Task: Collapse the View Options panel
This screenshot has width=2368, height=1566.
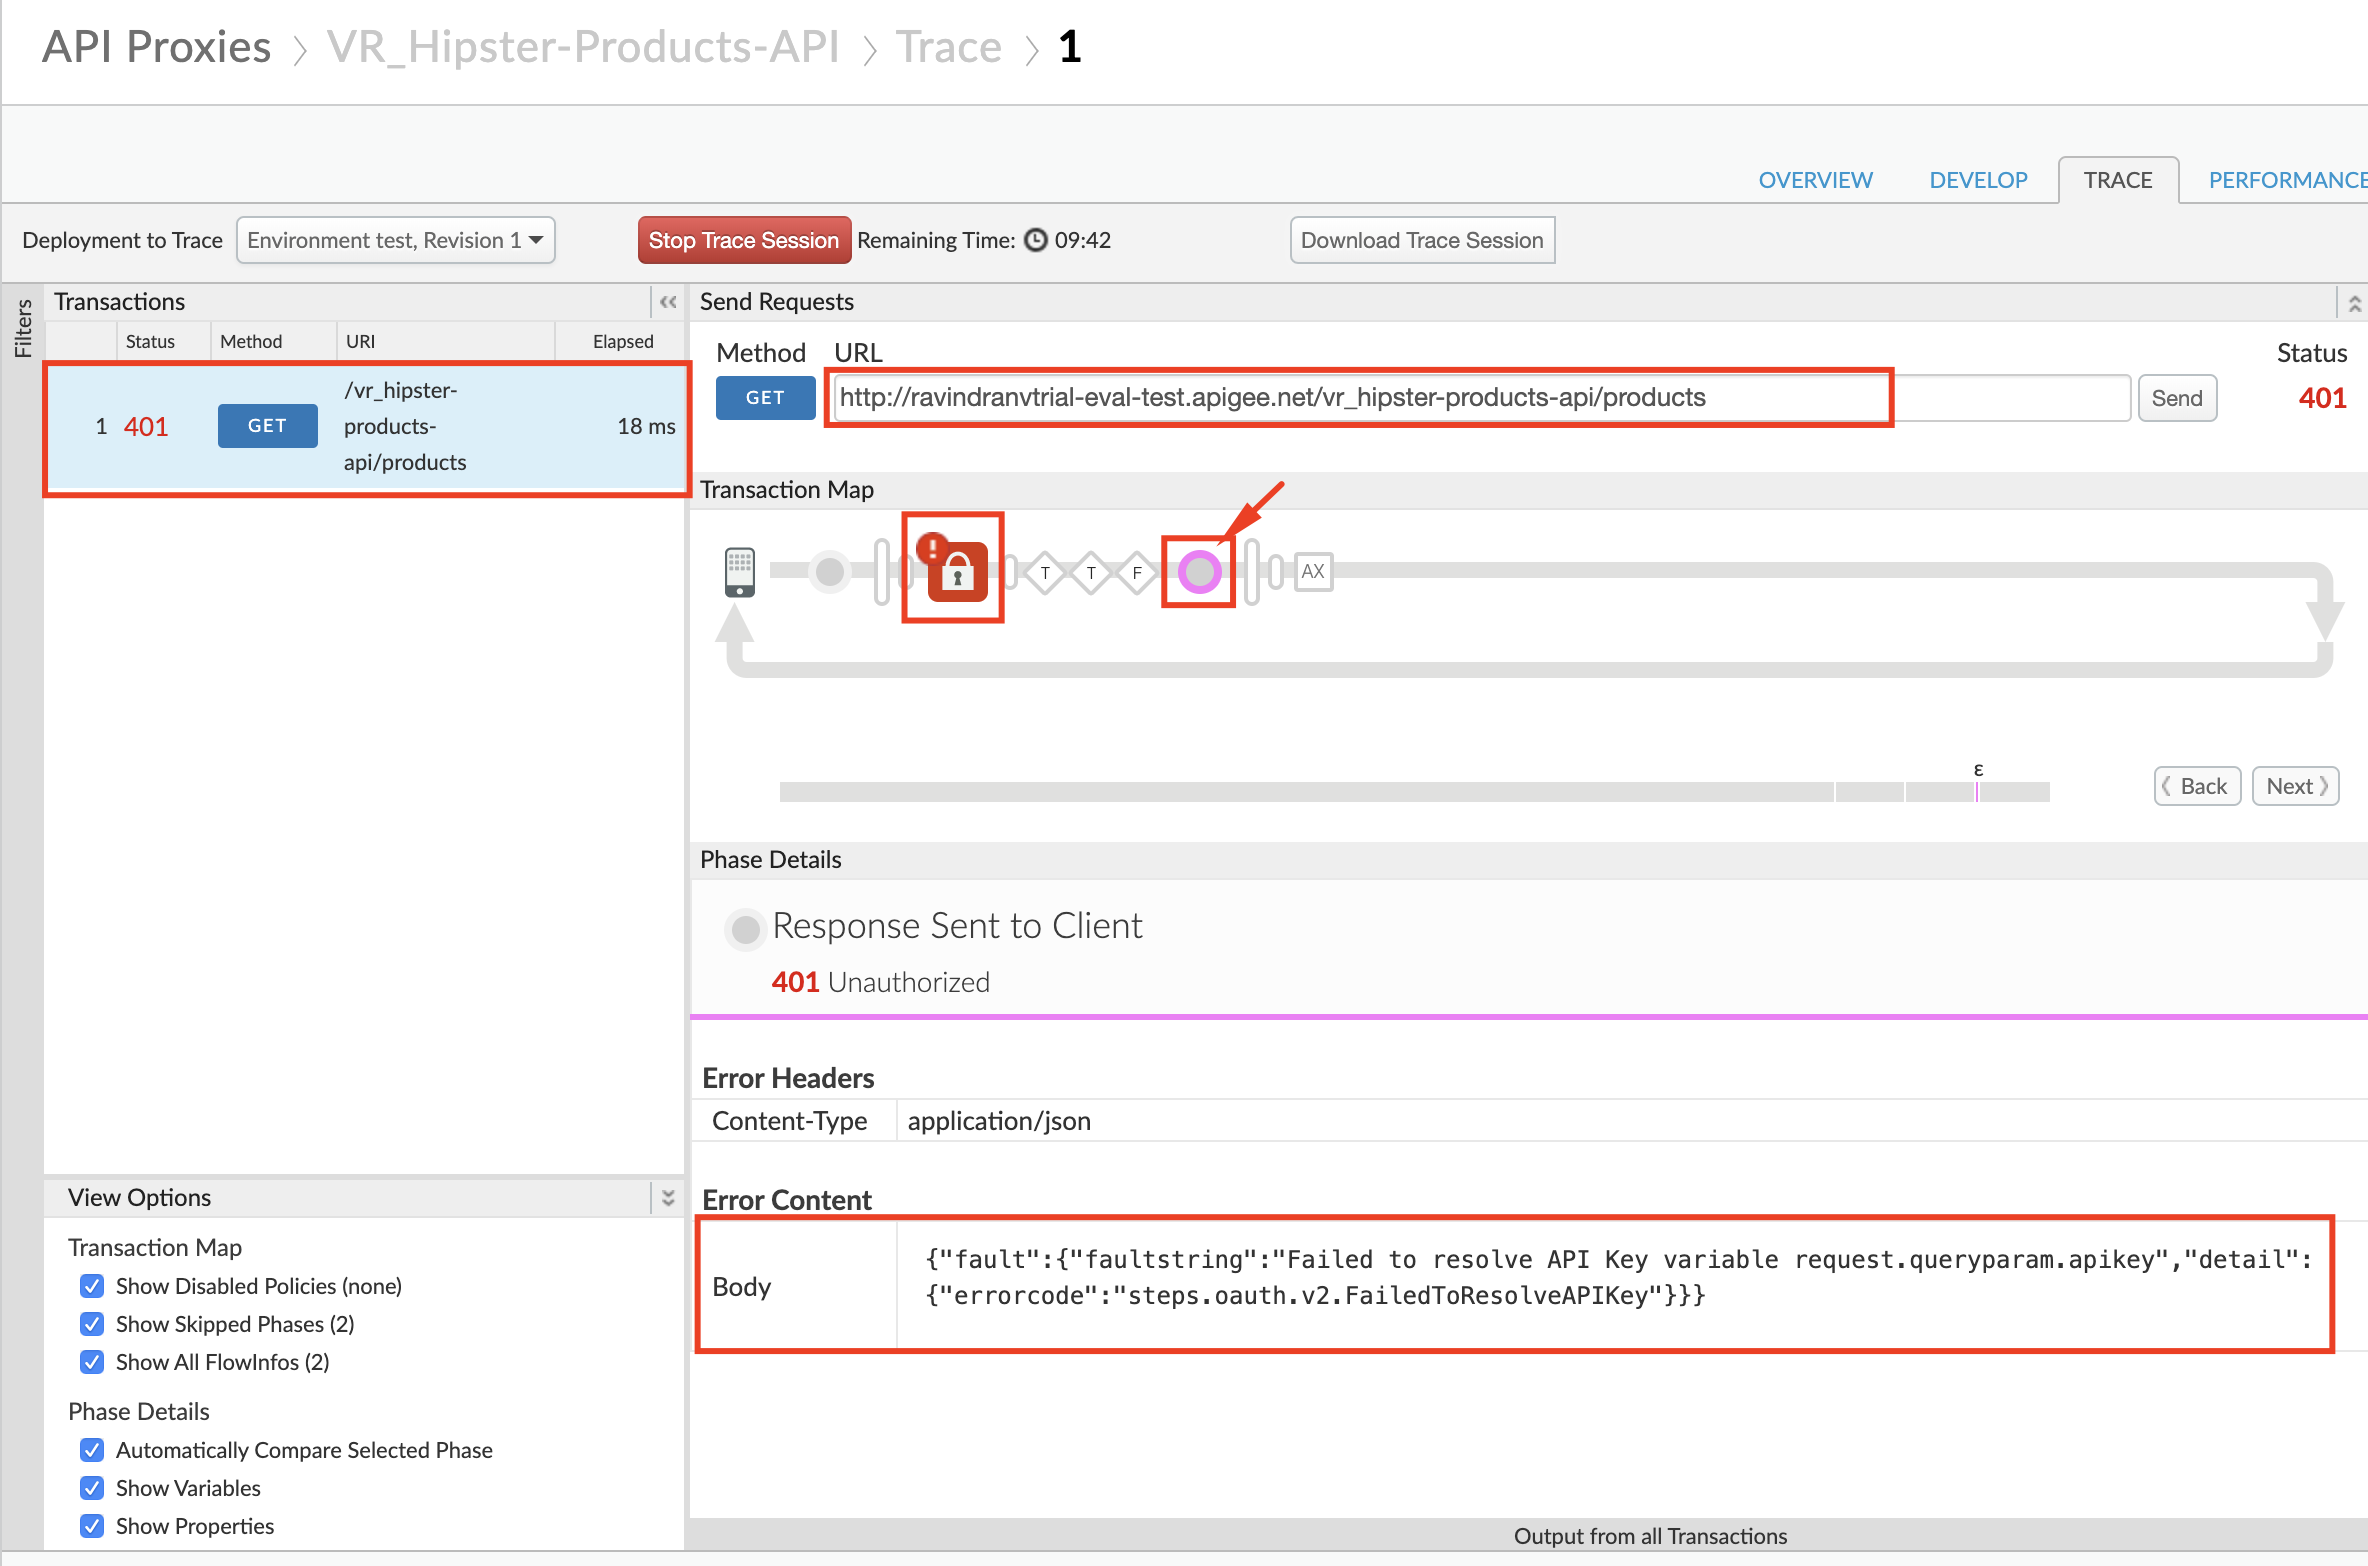Action: [668, 1197]
